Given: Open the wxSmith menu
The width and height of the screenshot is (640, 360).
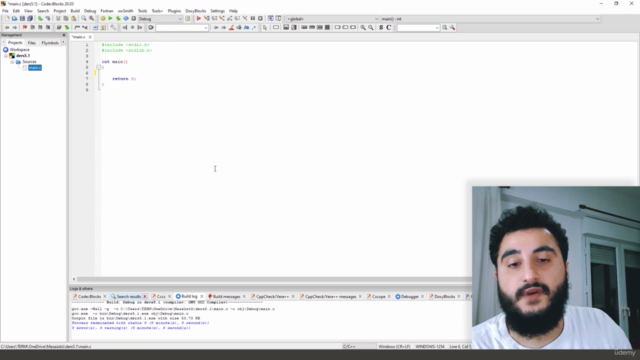Looking at the screenshot, I should pyautogui.click(x=125, y=11).
